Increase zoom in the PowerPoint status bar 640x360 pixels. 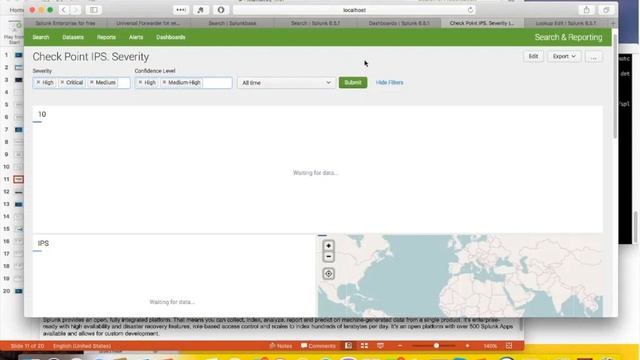tap(468, 346)
